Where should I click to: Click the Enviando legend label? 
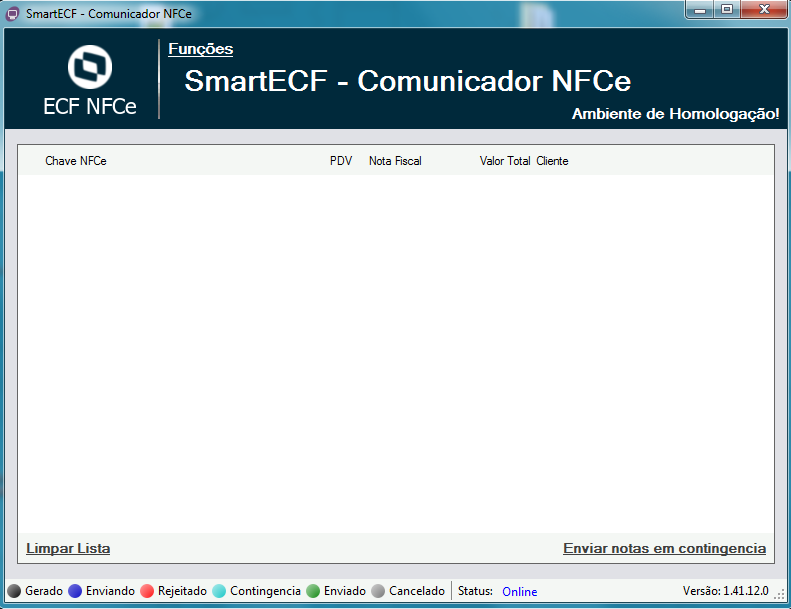[x=110, y=591]
